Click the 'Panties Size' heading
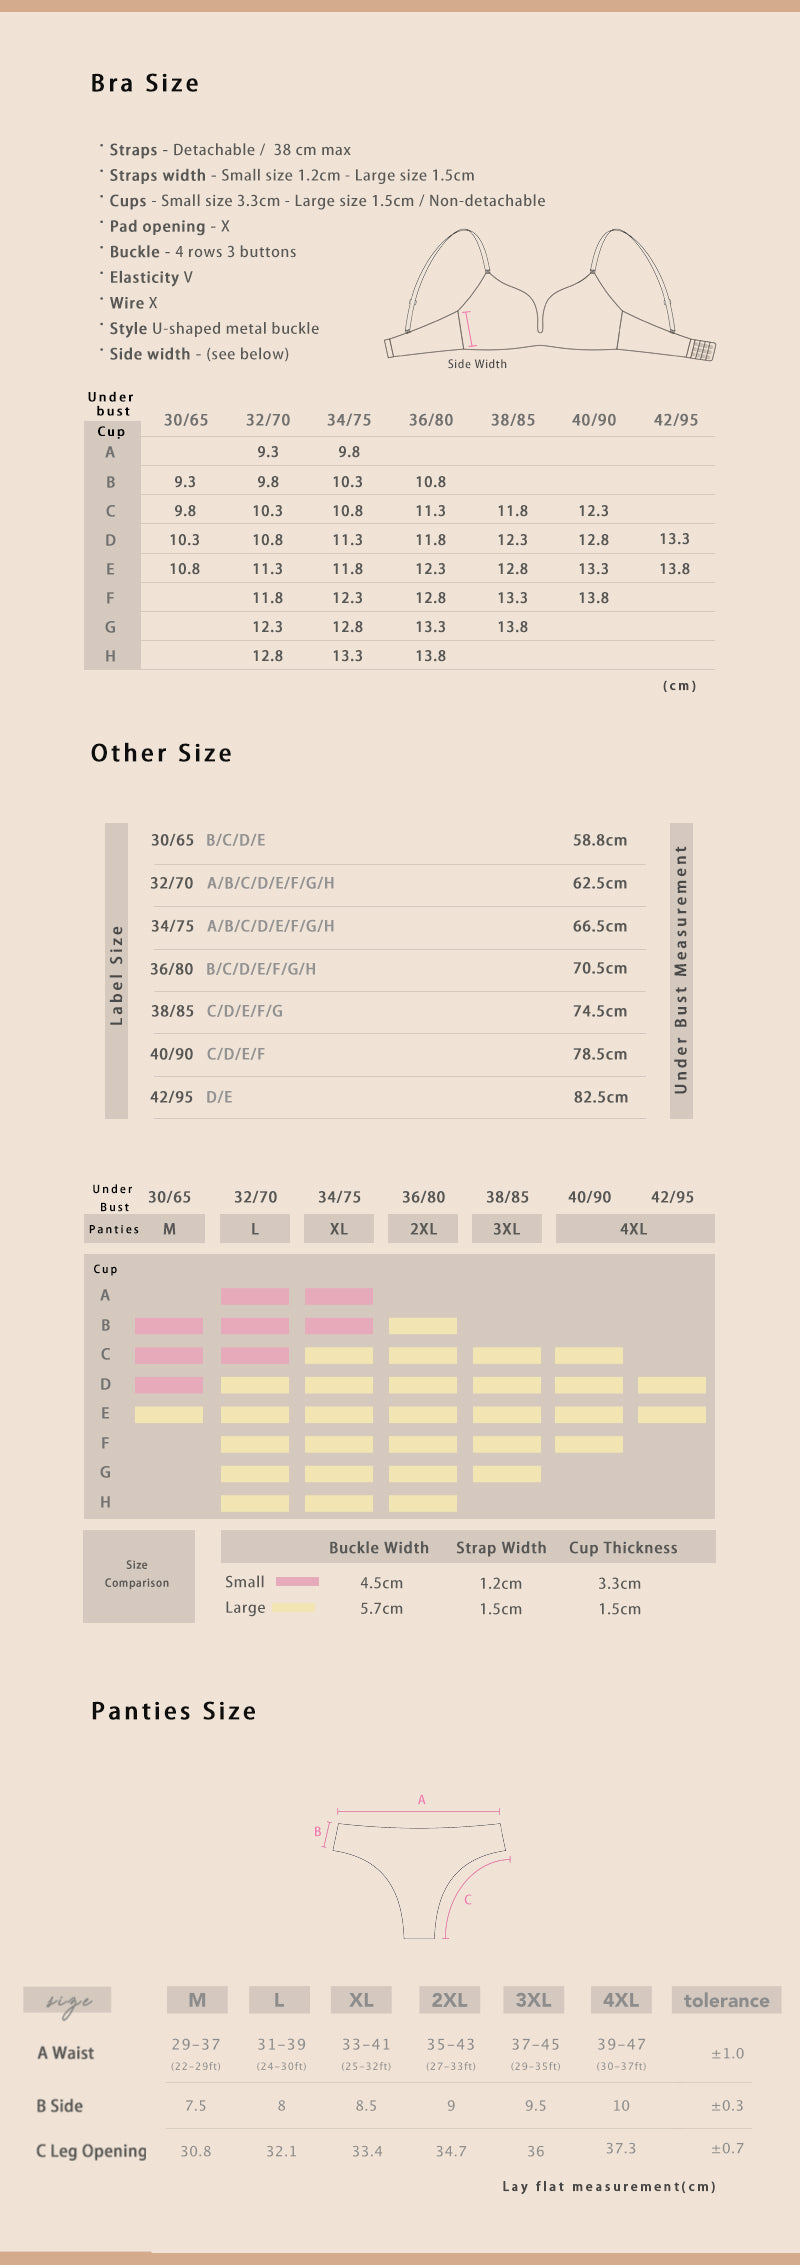 [174, 1711]
